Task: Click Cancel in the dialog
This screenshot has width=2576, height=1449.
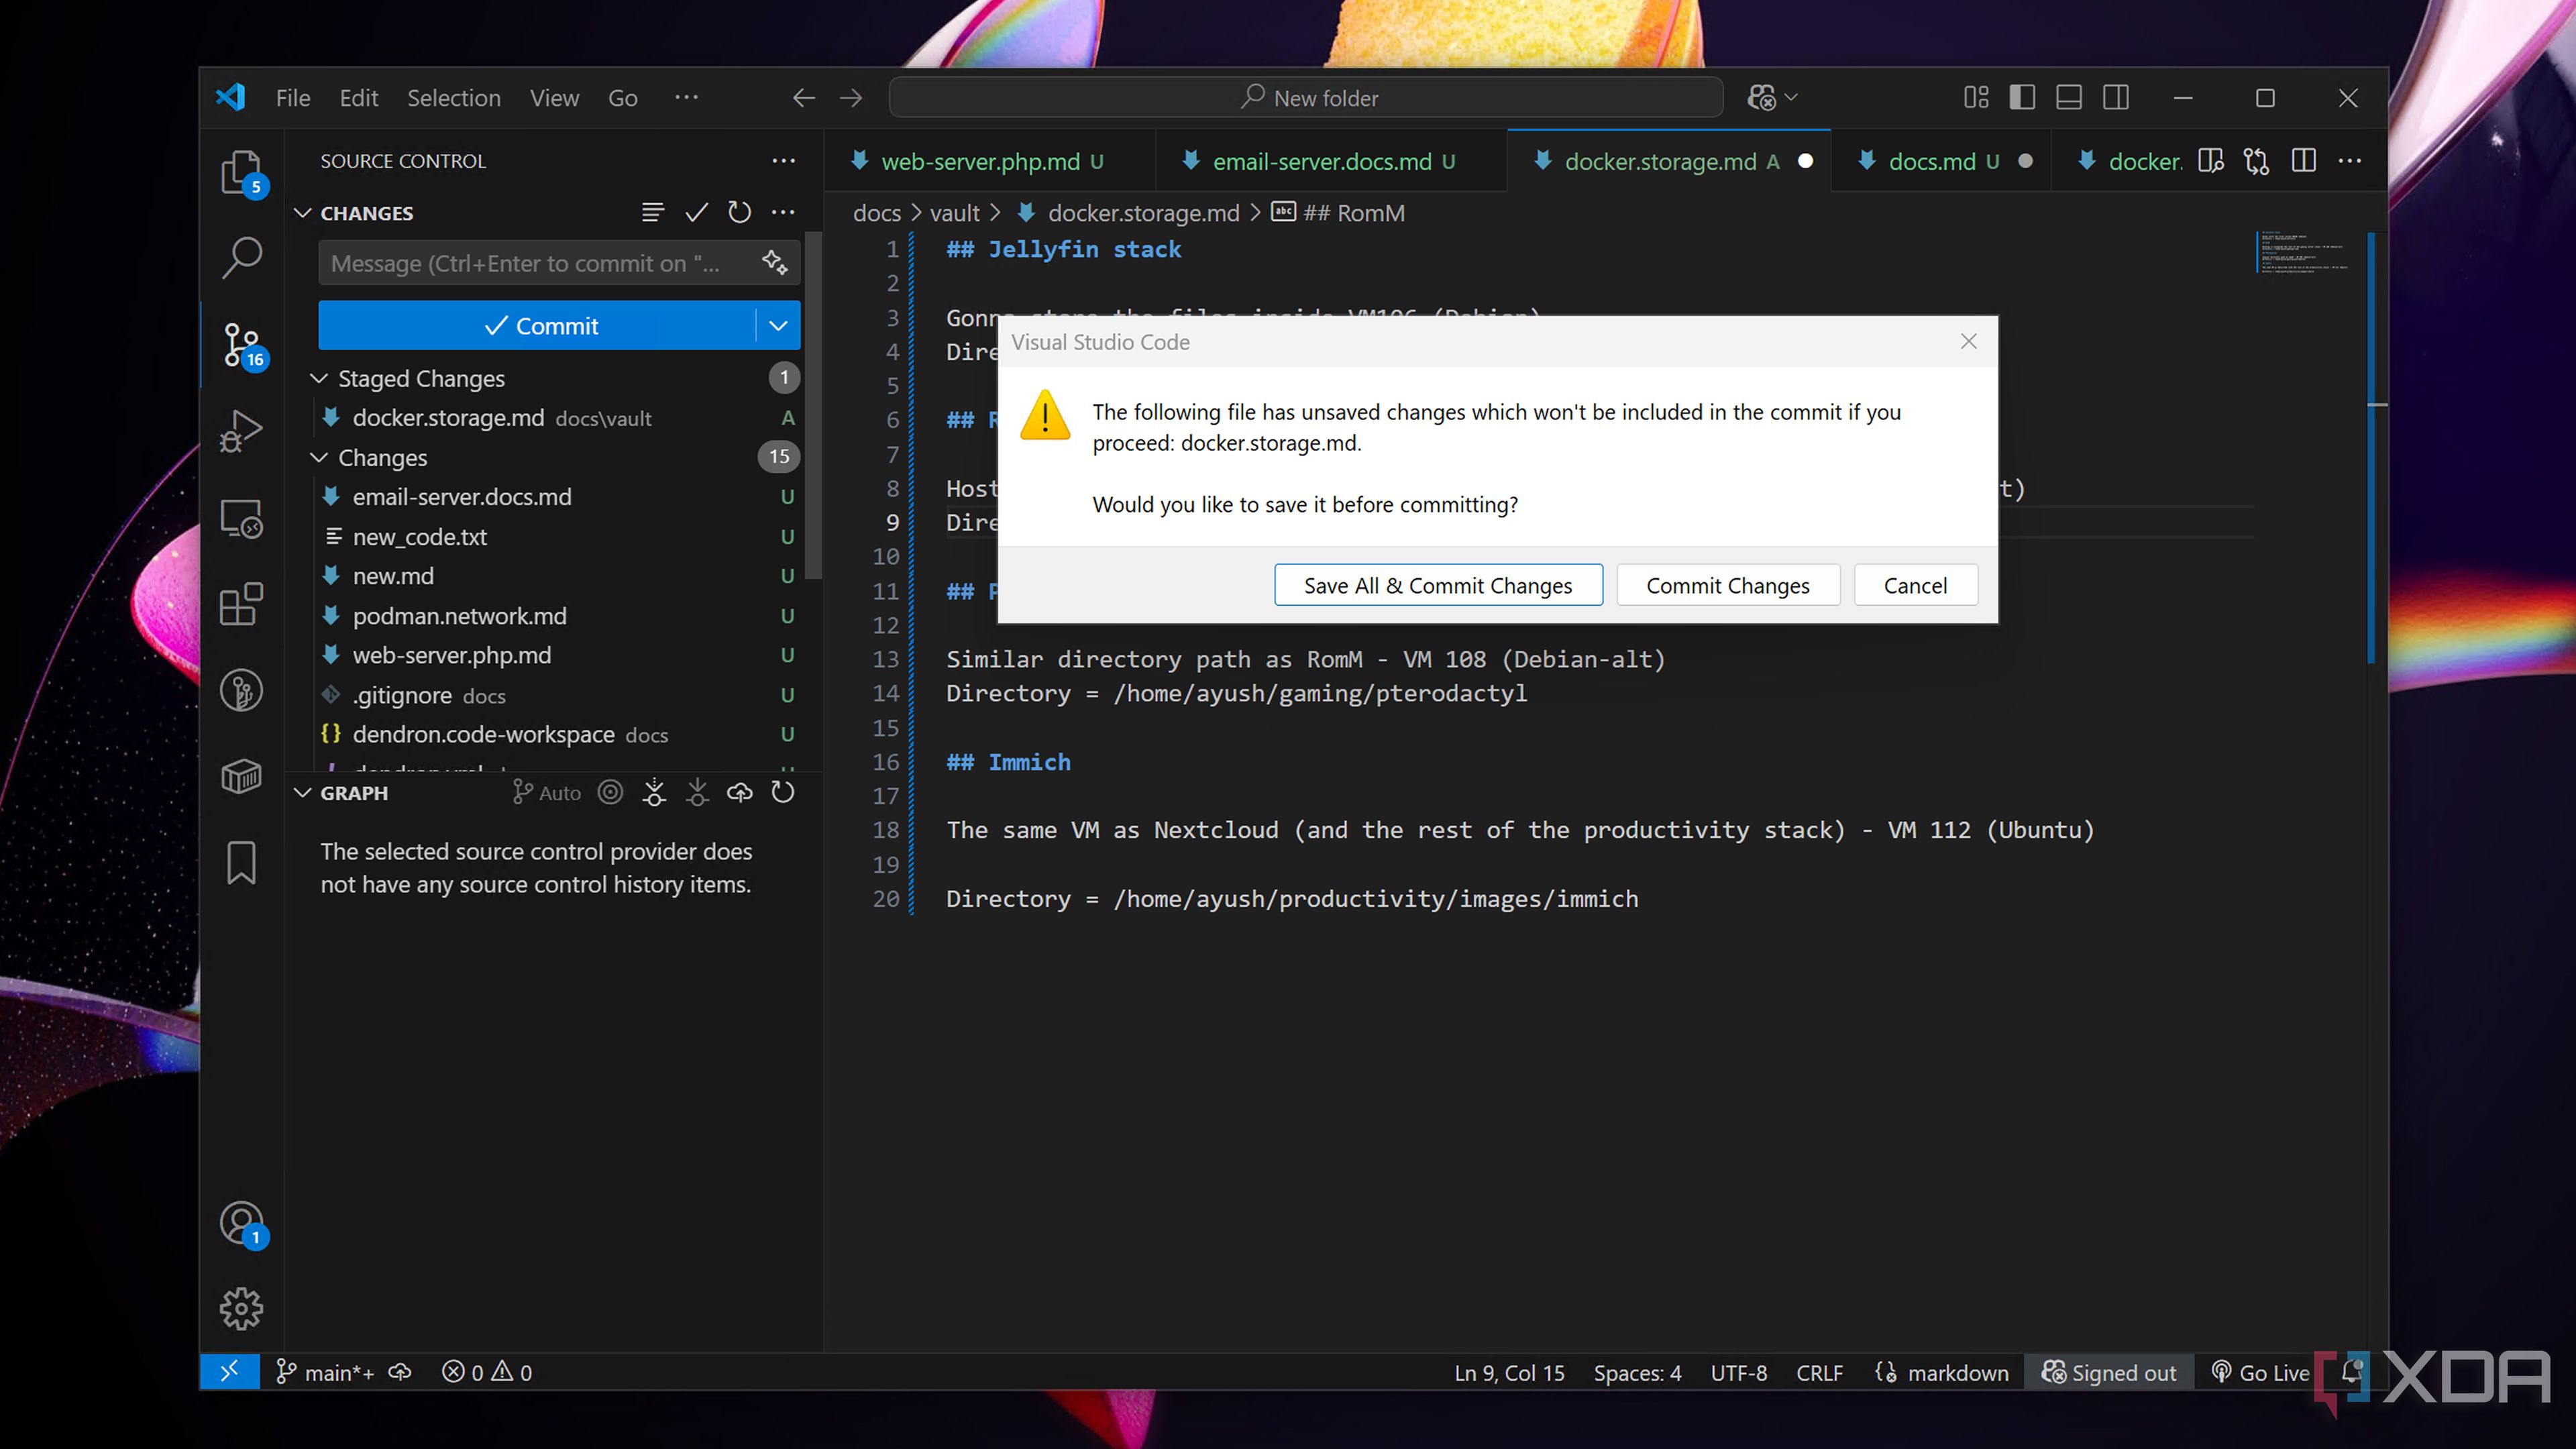Action: [x=1915, y=585]
